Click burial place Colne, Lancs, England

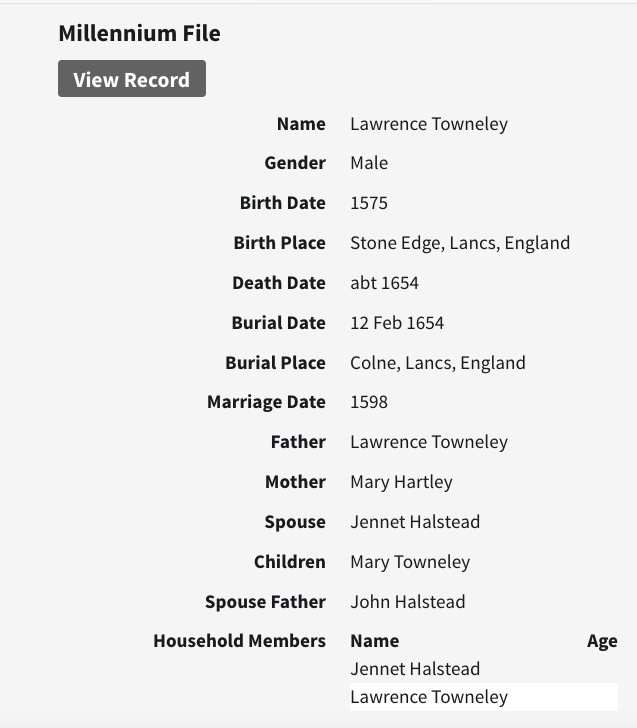[x=437, y=363]
